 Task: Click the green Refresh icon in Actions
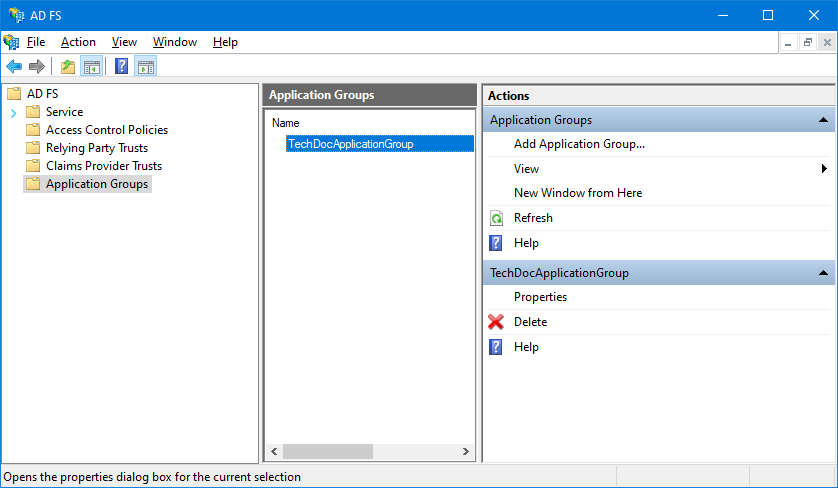pyautogui.click(x=496, y=218)
